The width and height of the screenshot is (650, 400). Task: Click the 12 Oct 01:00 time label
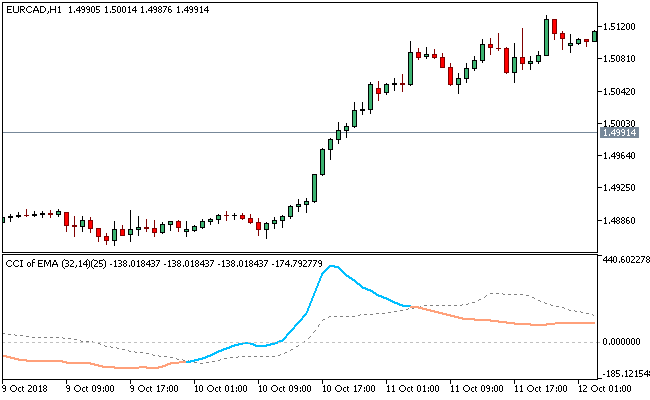[x=605, y=387]
